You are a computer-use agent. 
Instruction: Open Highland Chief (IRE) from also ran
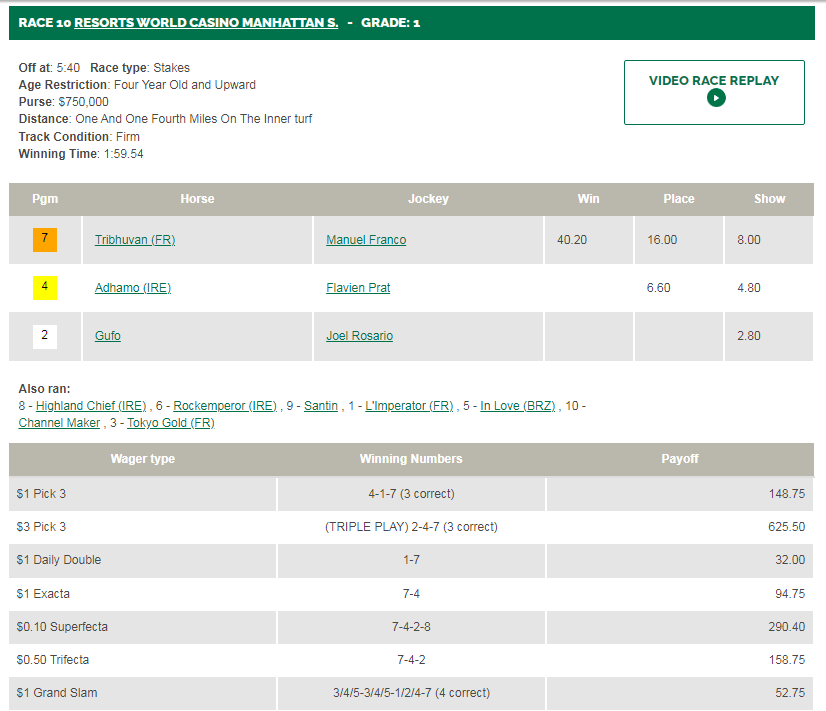point(91,406)
